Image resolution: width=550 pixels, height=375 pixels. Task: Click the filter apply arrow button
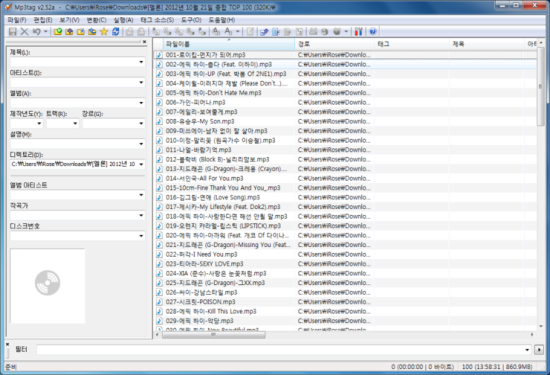tap(539, 350)
